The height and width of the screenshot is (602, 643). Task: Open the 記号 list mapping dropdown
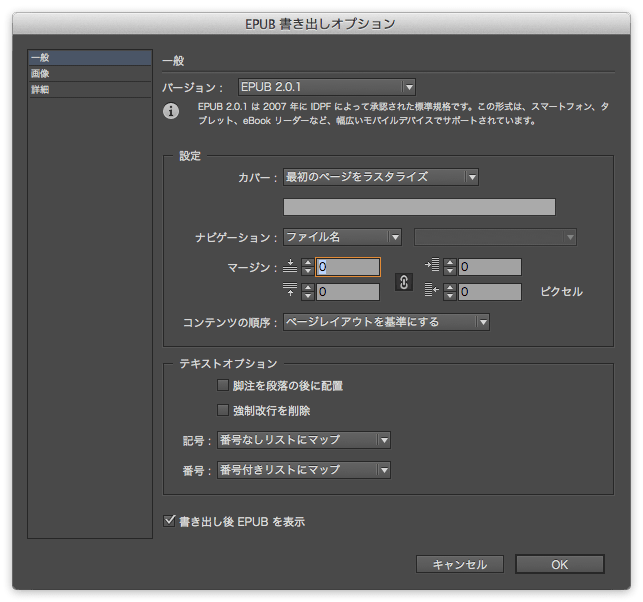(x=303, y=440)
